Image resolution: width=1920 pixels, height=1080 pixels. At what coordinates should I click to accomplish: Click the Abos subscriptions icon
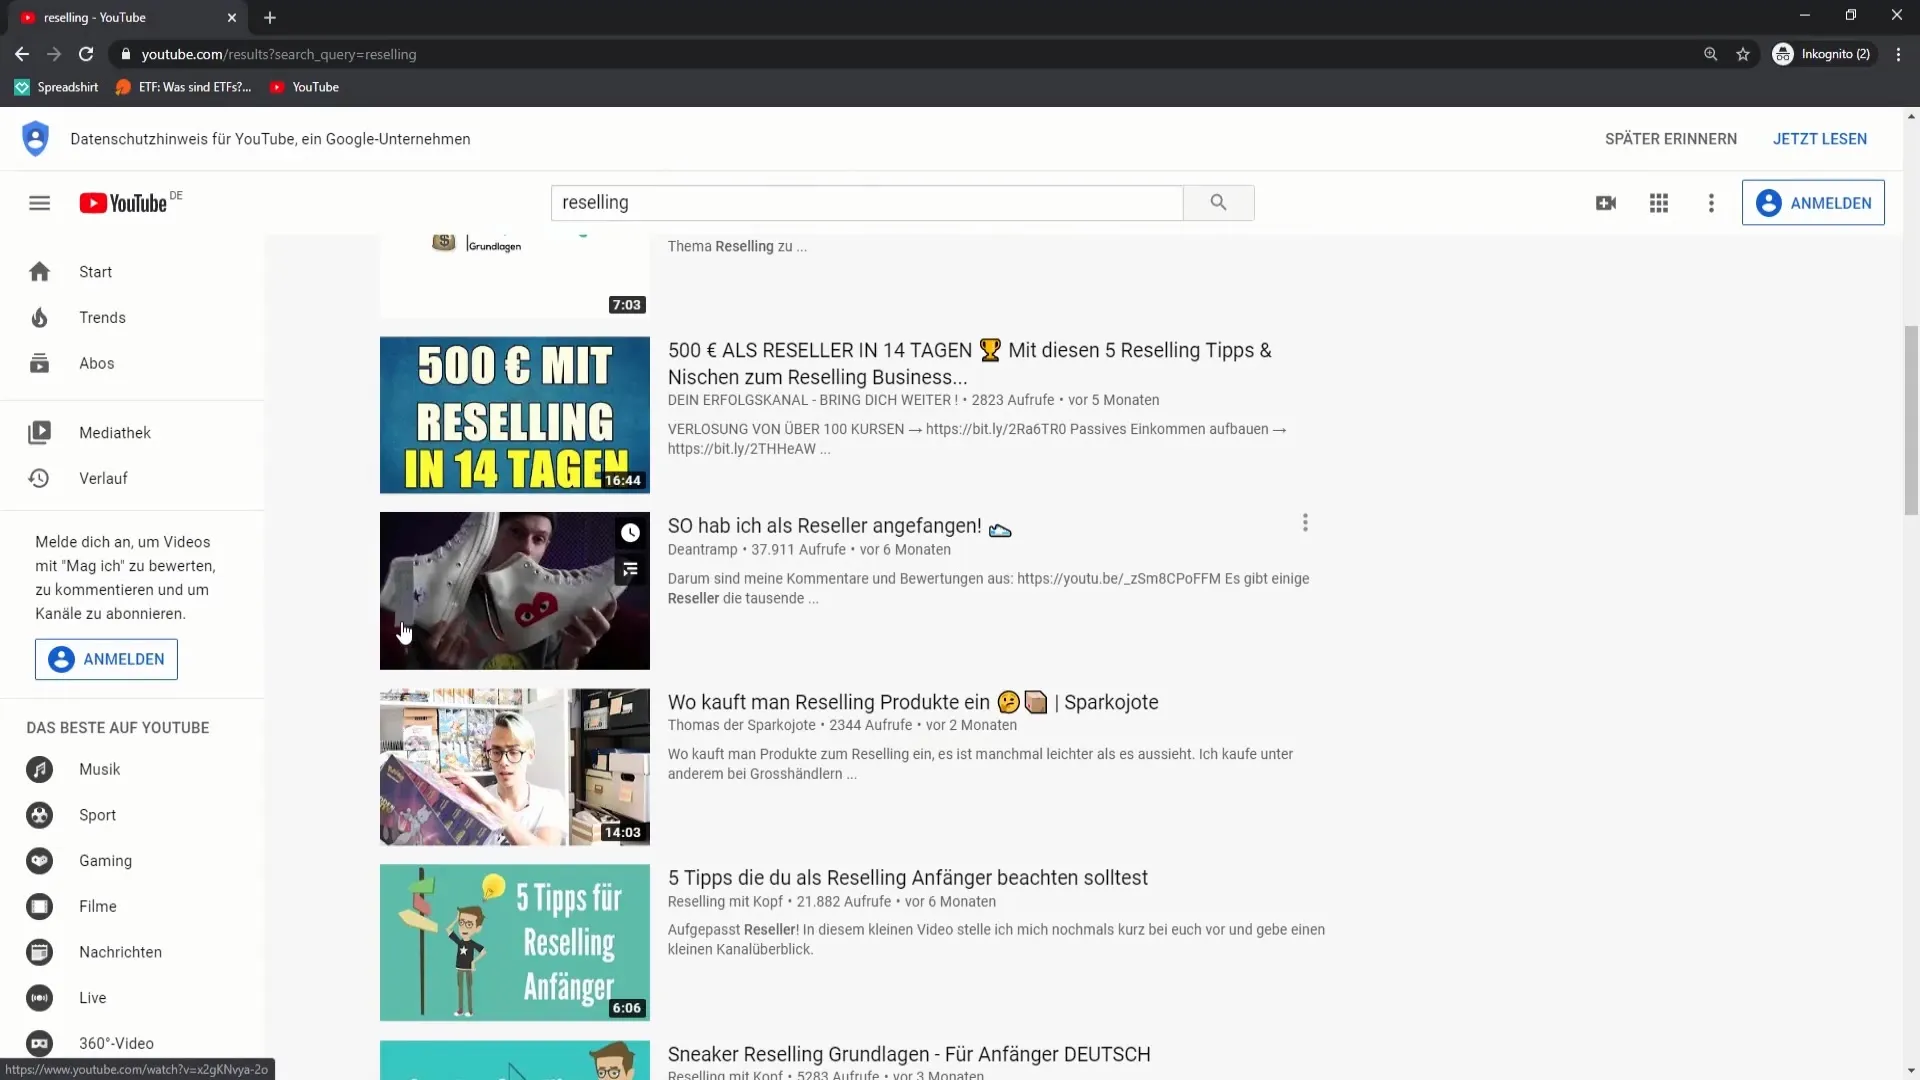(x=39, y=363)
